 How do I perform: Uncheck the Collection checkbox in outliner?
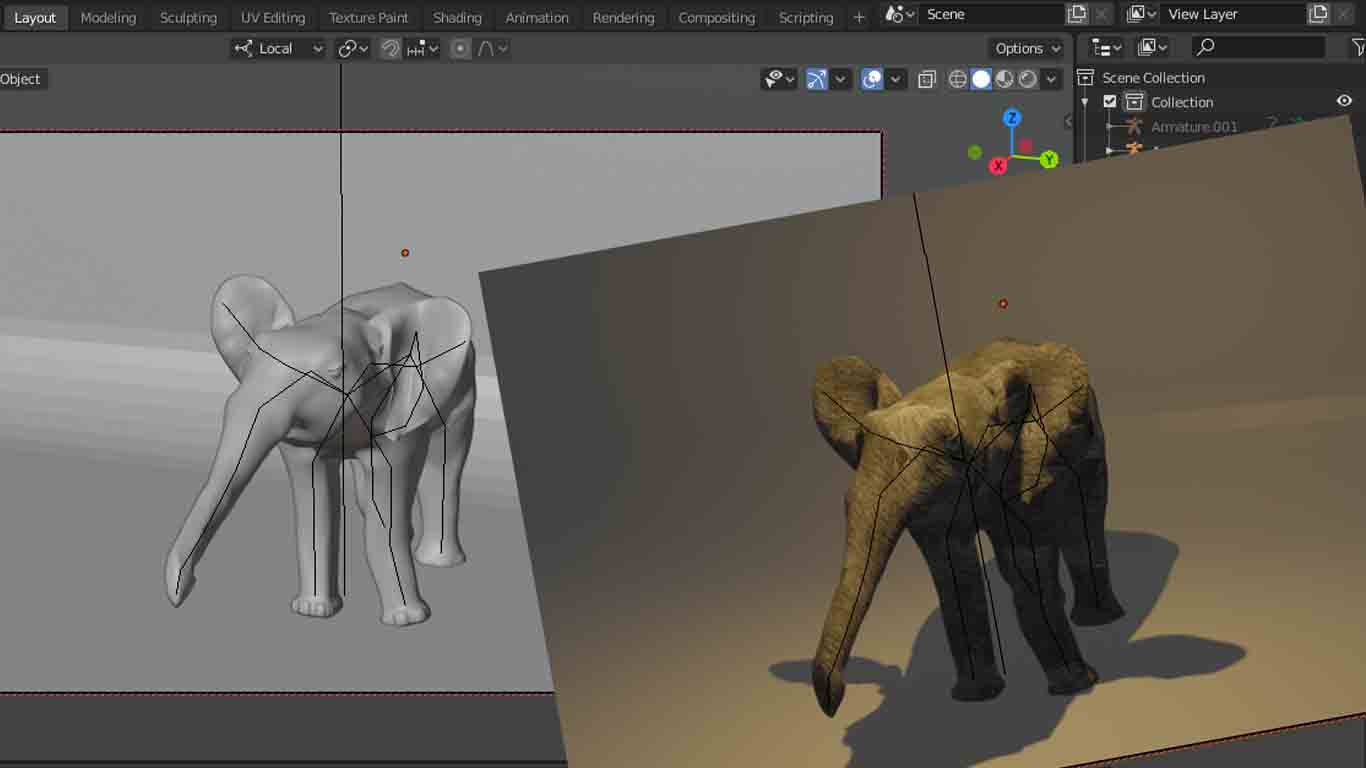[x=1109, y=102]
